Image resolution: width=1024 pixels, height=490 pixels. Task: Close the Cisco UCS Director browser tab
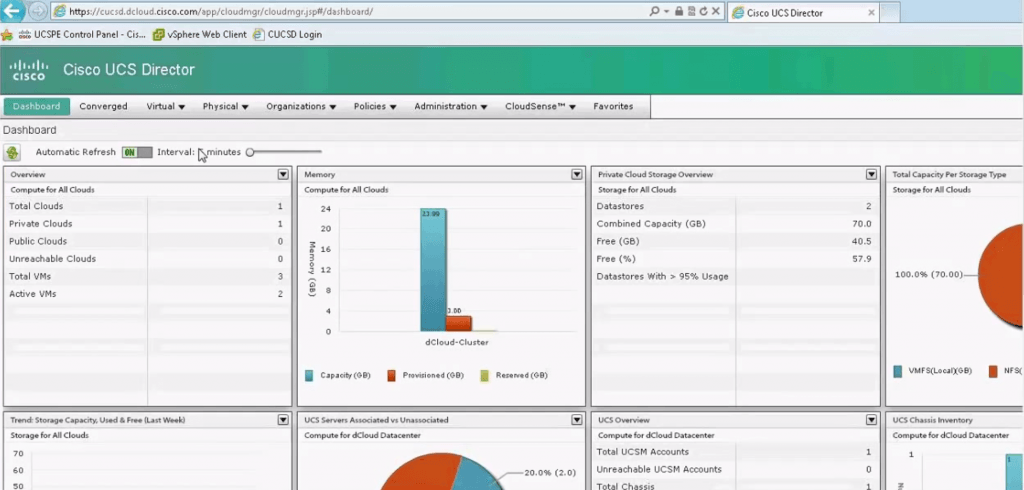tap(871, 12)
